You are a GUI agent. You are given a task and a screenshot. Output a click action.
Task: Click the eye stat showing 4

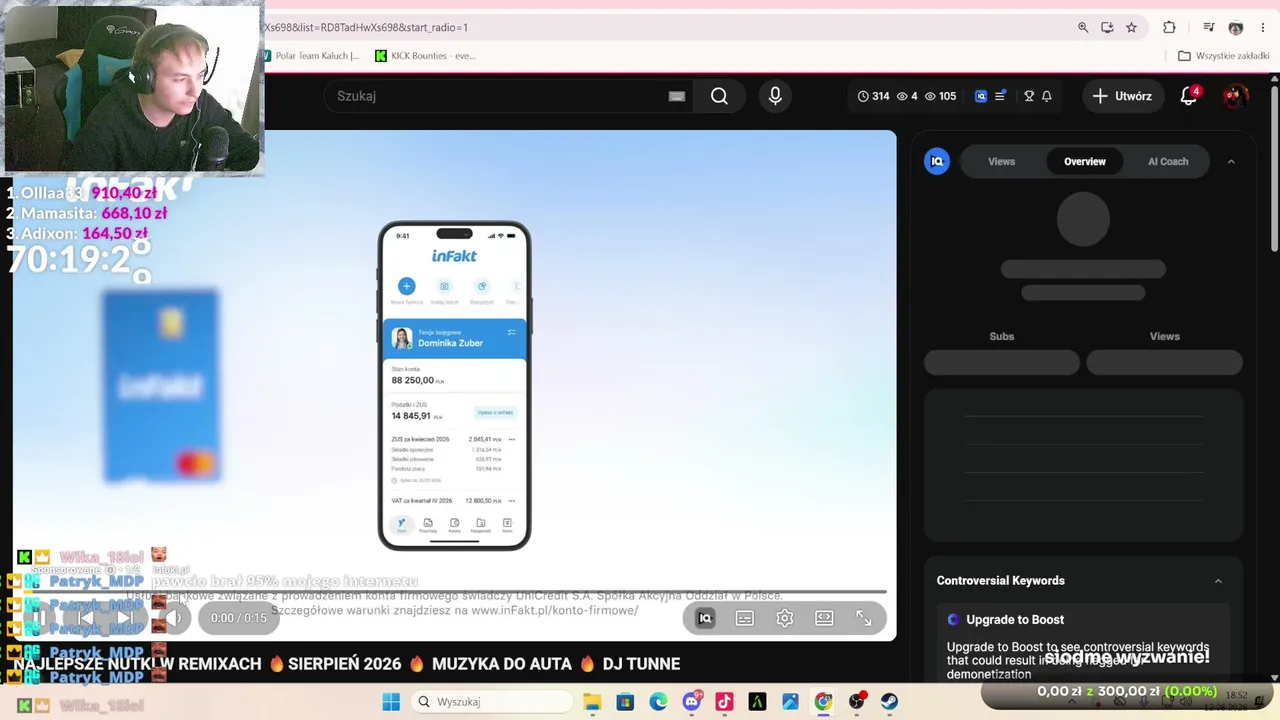[907, 96]
